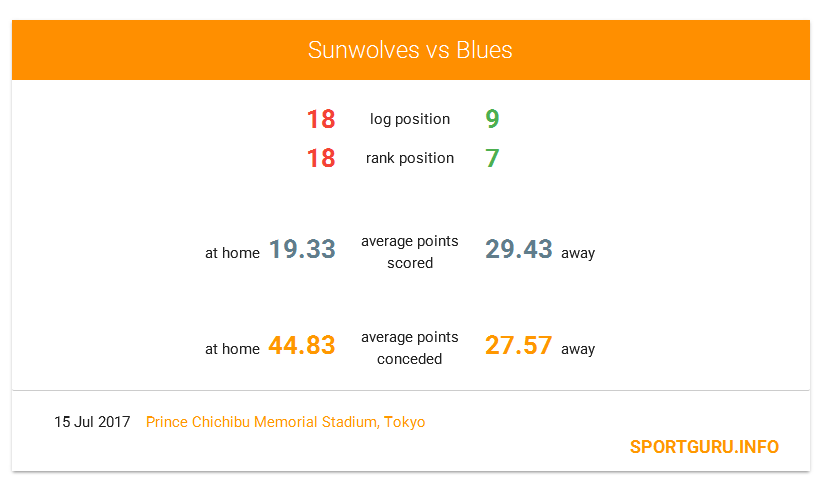Click the 44.83 points conceded at home
The image size is (823, 498).
pyautogui.click(x=302, y=345)
